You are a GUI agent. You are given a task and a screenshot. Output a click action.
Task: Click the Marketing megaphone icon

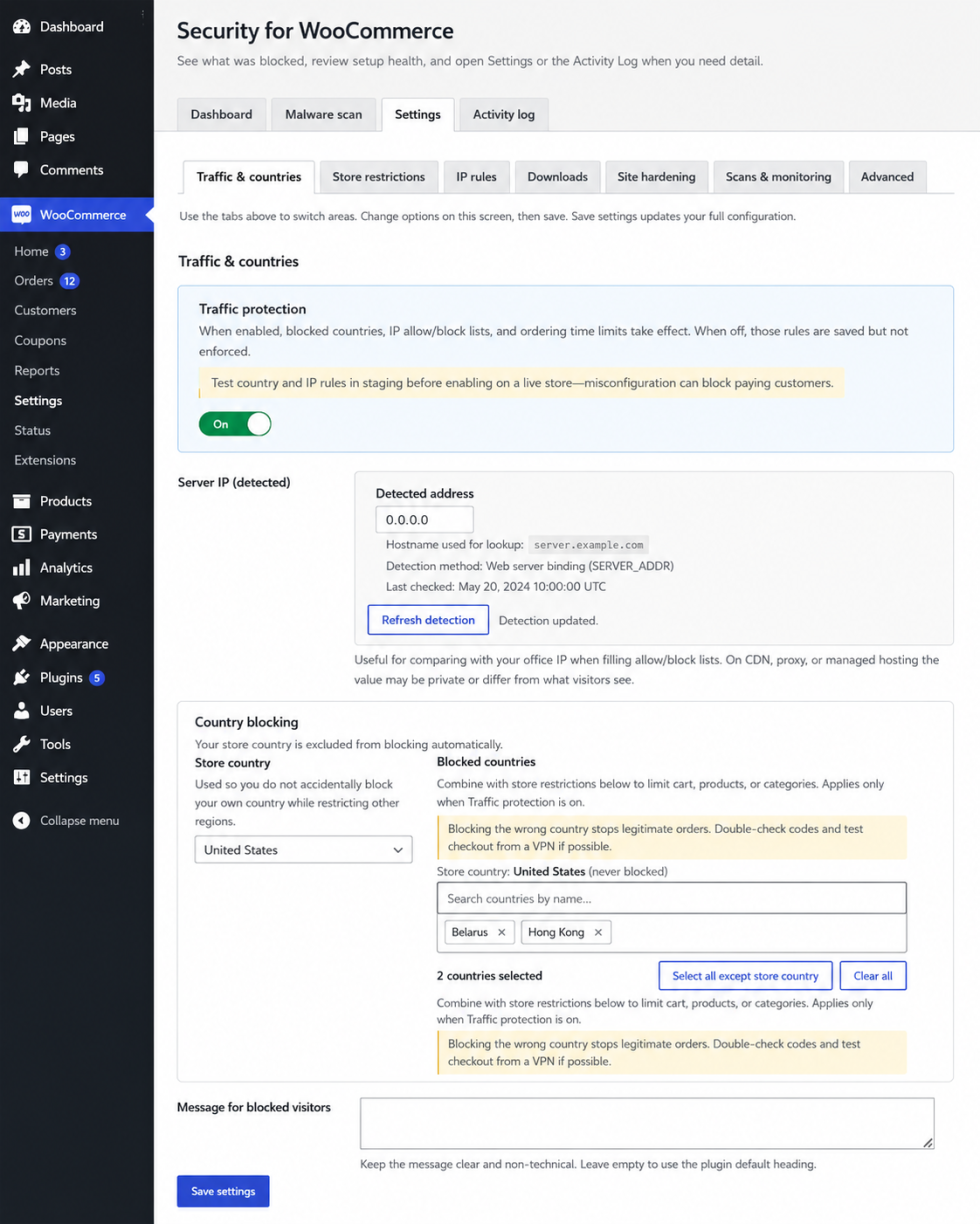pyautogui.click(x=21, y=601)
